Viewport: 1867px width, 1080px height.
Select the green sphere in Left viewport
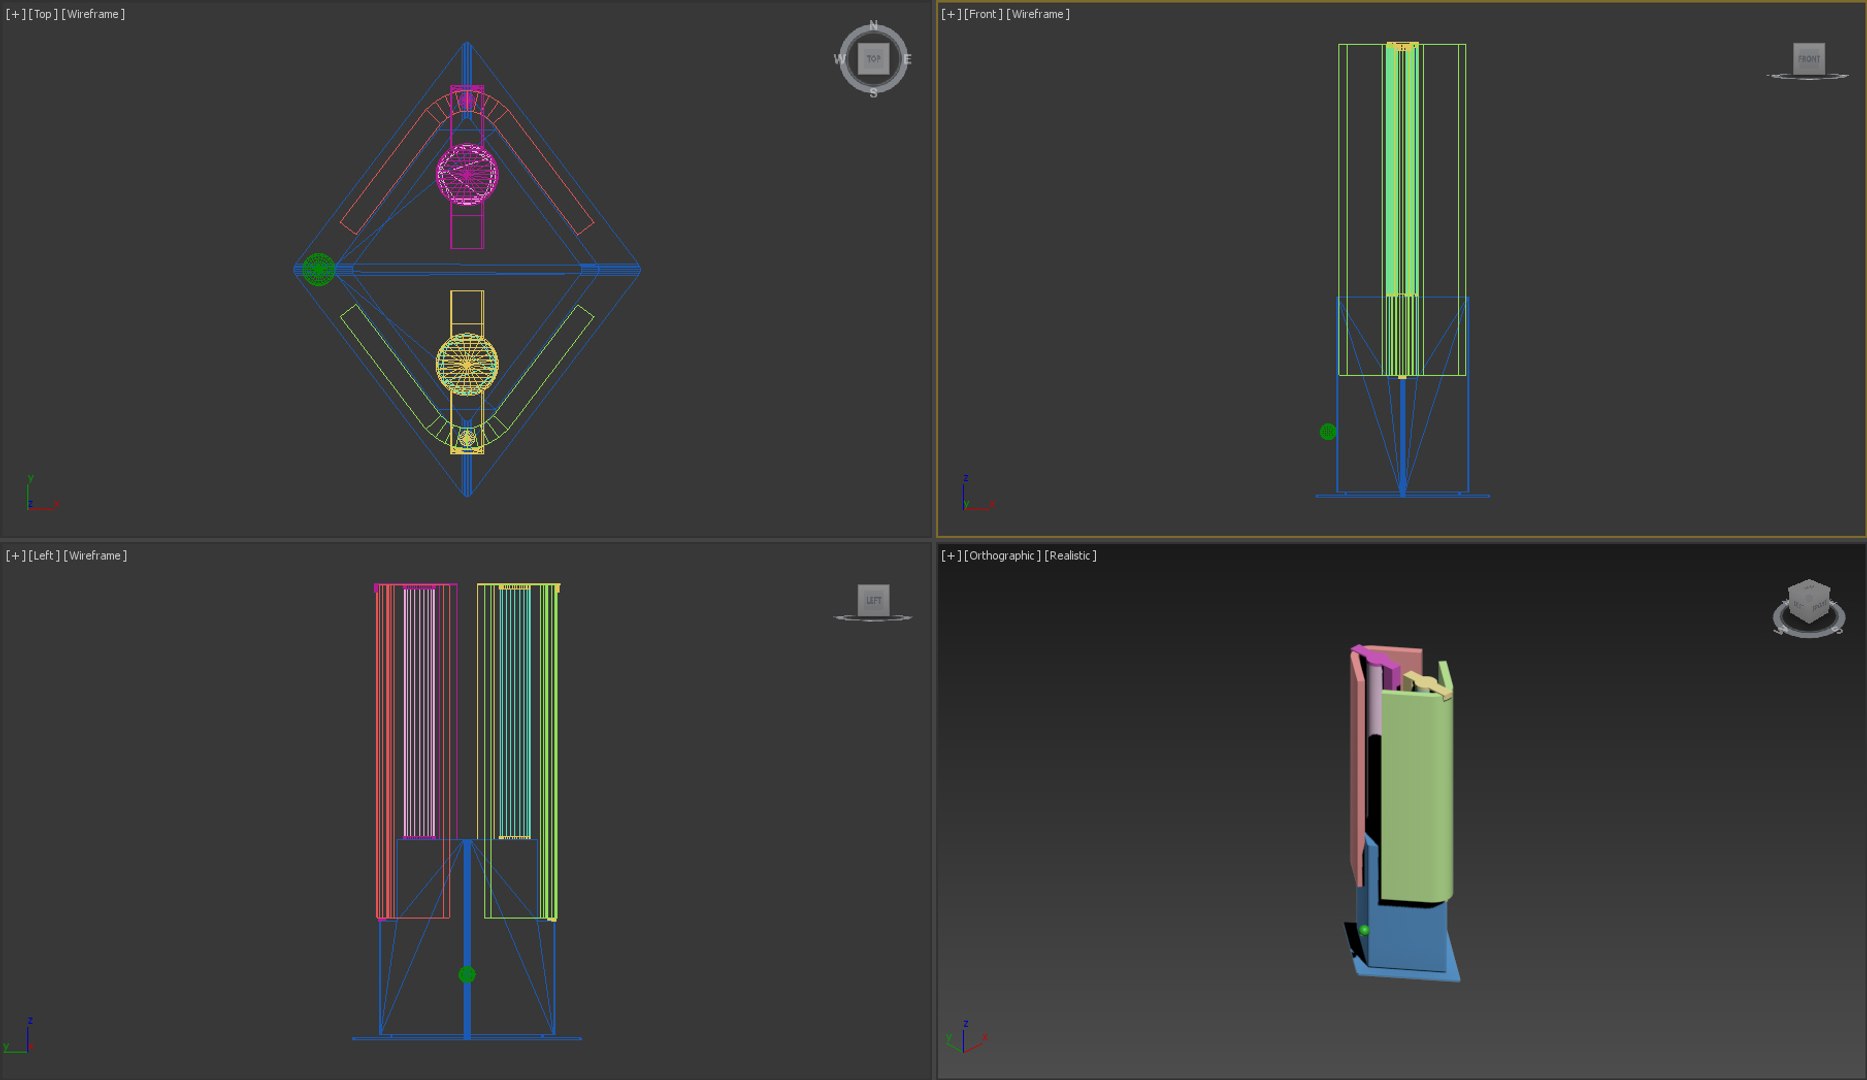[x=467, y=974]
